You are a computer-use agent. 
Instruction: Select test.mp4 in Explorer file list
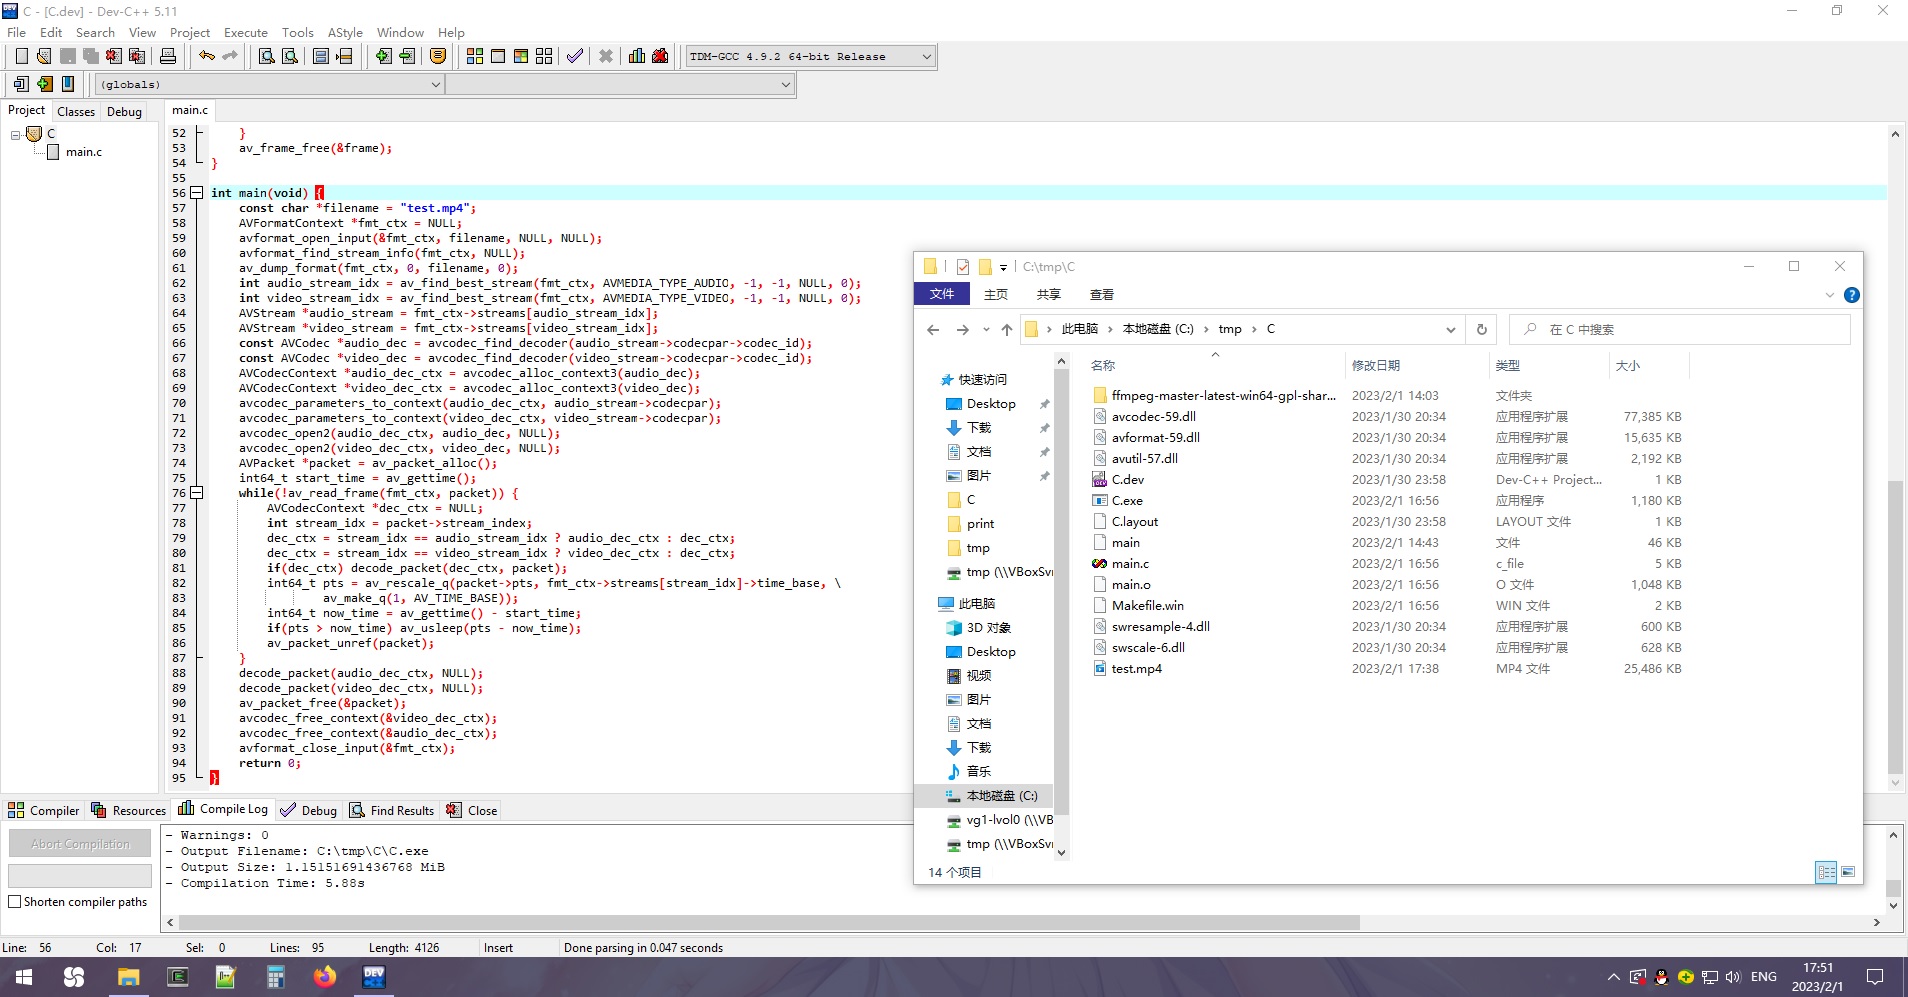[x=1136, y=669]
